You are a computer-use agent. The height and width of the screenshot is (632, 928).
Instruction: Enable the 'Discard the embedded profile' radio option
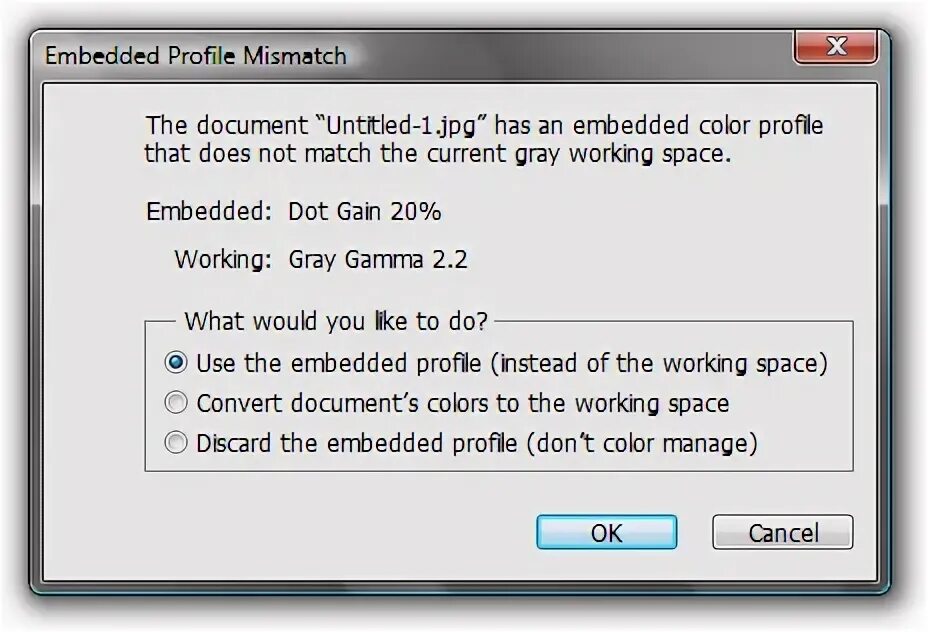pyautogui.click(x=176, y=443)
